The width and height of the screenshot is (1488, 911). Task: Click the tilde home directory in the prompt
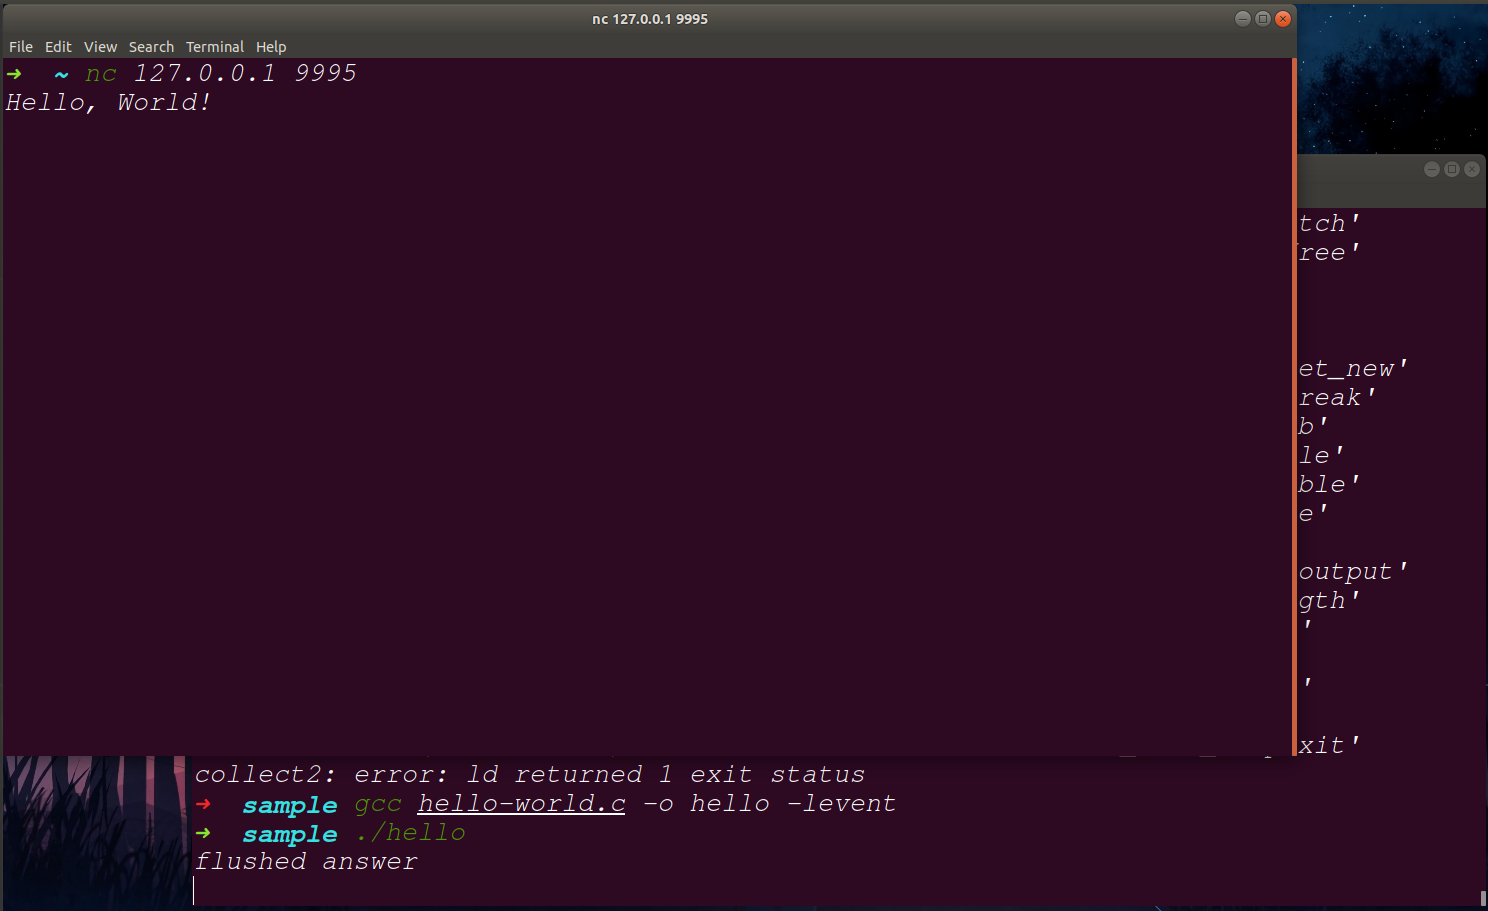pyautogui.click(x=62, y=75)
